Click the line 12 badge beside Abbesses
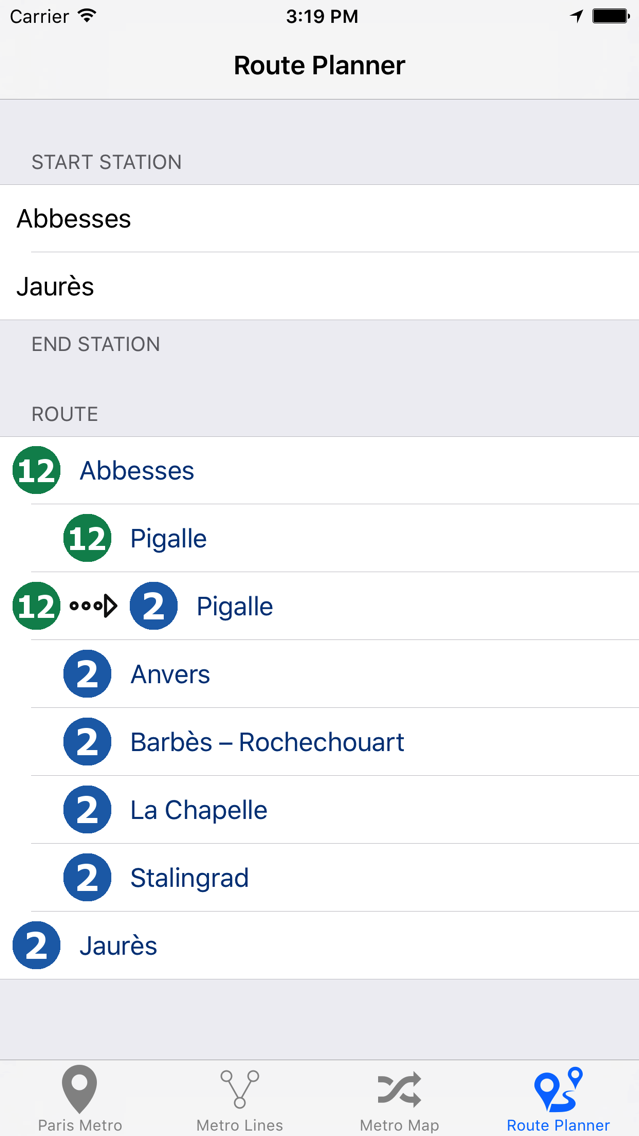The width and height of the screenshot is (639, 1136). pos(37,471)
